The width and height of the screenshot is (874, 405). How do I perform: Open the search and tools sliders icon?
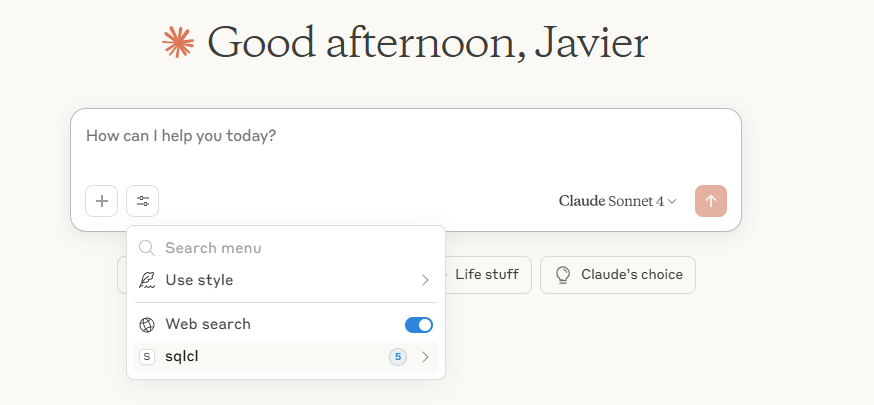(143, 201)
